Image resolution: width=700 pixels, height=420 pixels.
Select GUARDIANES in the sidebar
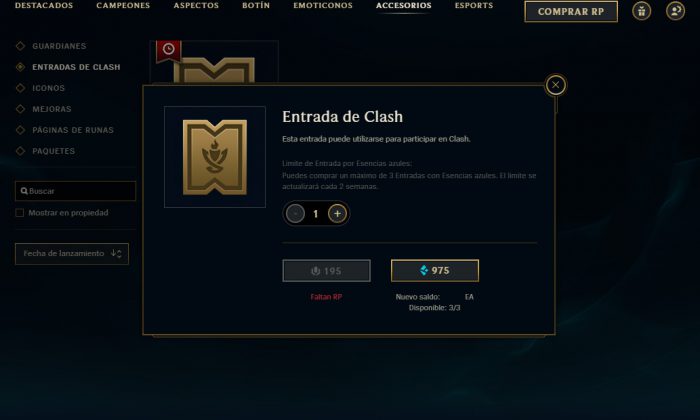(x=59, y=46)
